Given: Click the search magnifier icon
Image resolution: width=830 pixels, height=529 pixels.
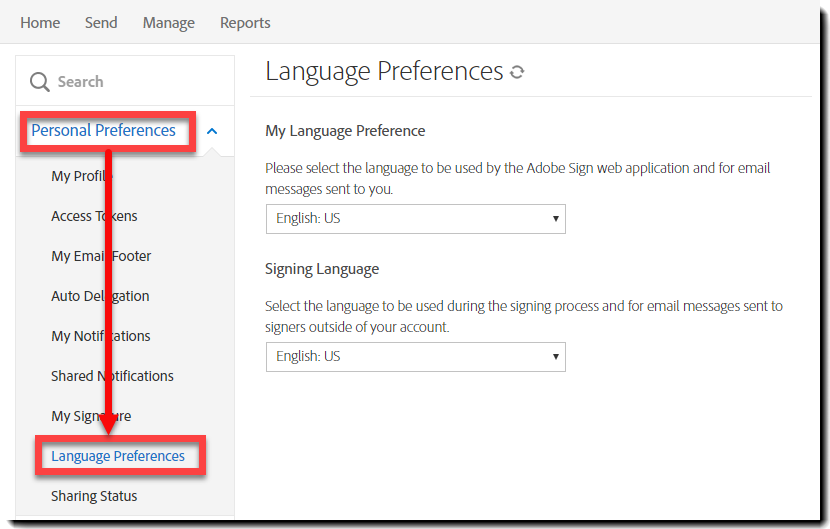Looking at the screenshot, I should 40,82.
